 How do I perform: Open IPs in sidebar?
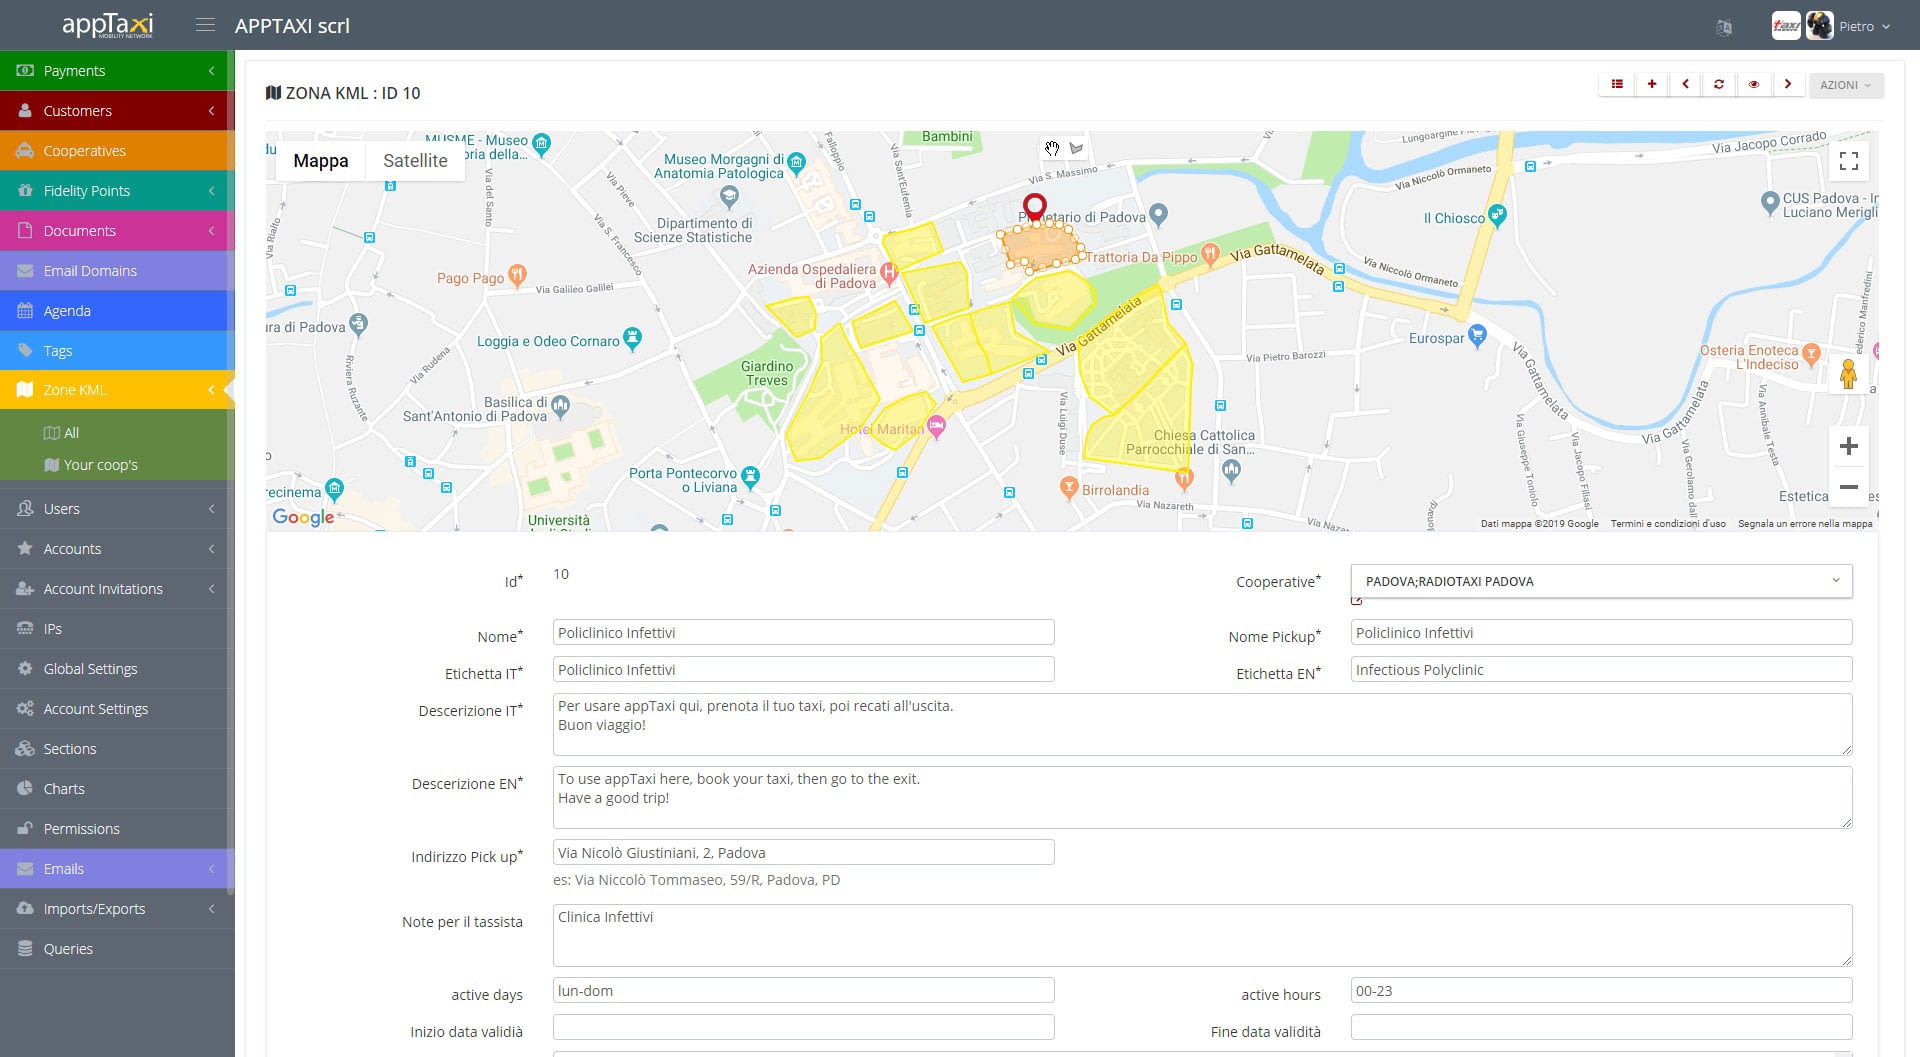point(115,629)
